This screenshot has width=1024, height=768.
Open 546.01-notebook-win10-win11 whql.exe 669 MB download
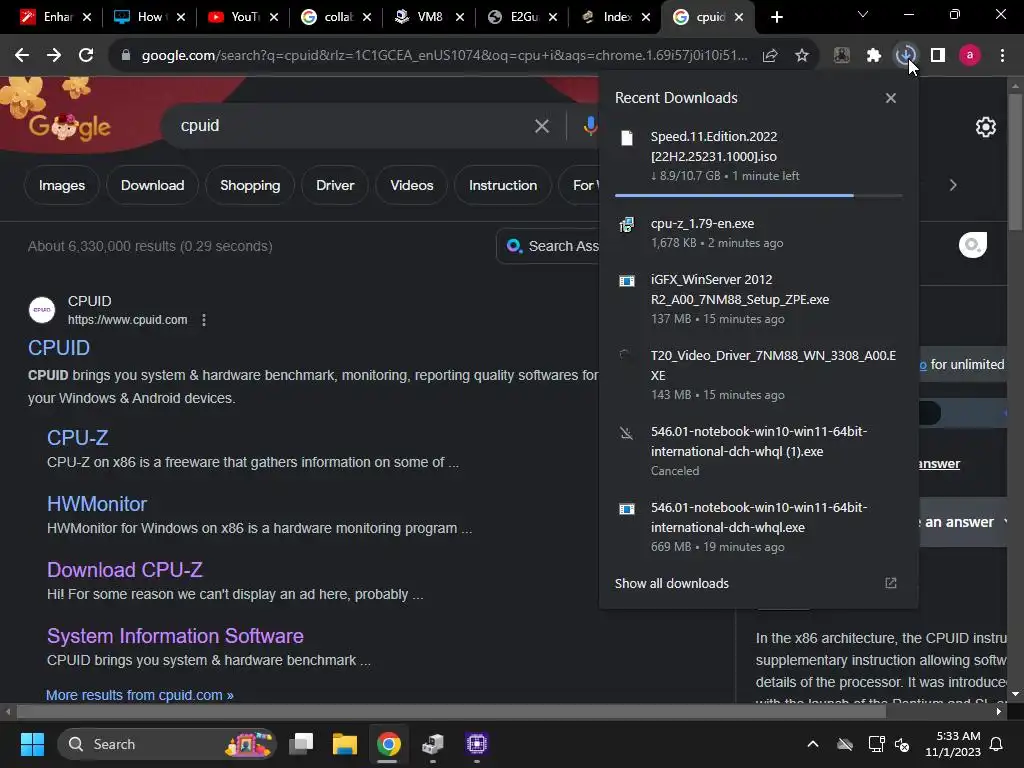tap(758, 526)
